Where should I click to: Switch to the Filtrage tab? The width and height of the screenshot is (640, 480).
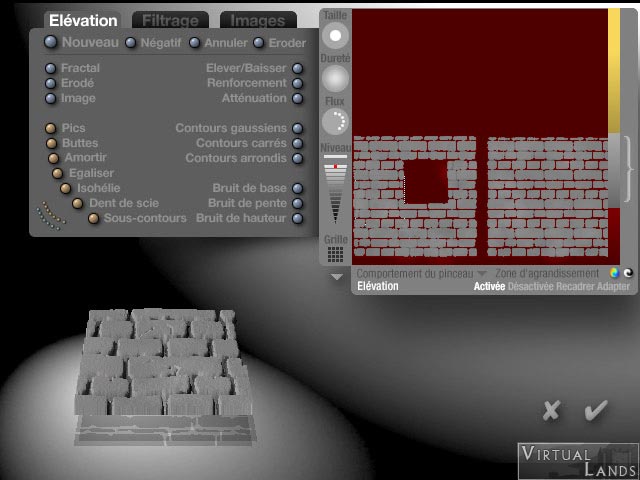(x=169, y=20)
